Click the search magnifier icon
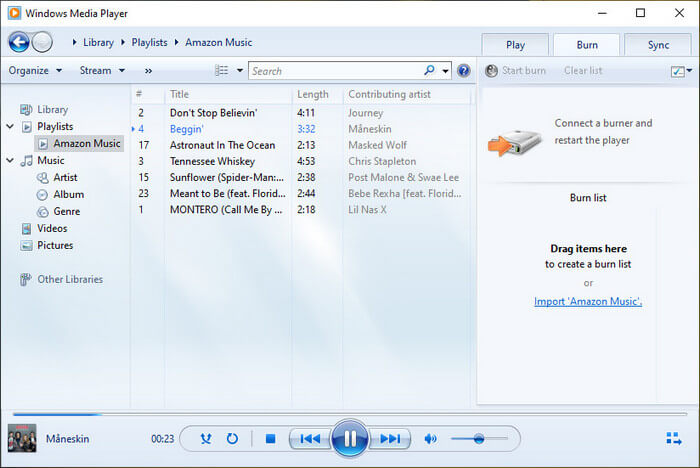700x468 pixels. [x=429, y=71]
